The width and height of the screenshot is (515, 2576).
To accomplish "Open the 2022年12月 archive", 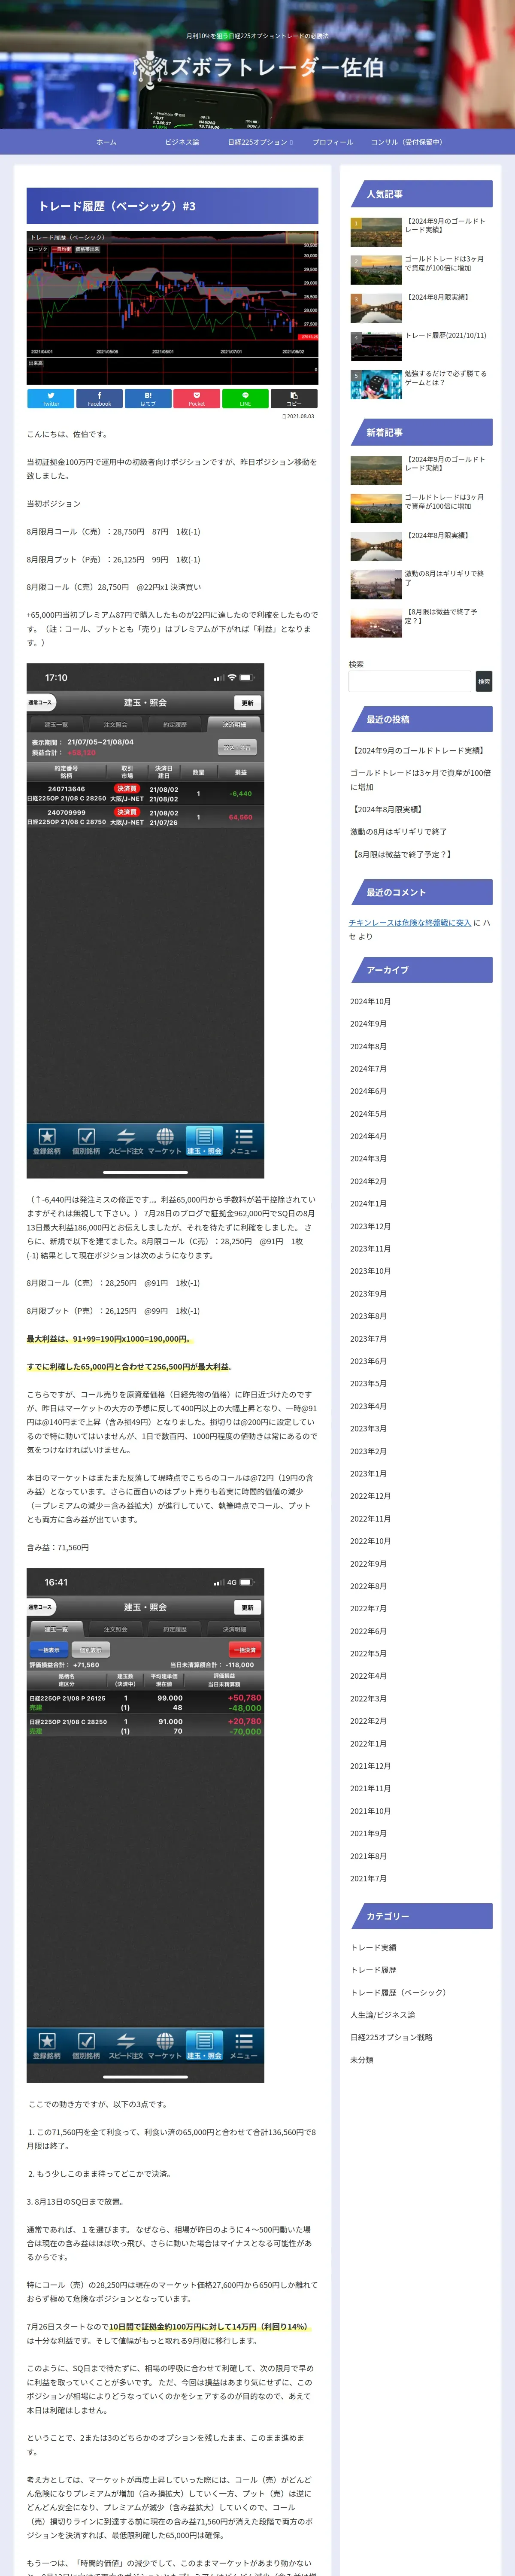I will coord(370,1496).
